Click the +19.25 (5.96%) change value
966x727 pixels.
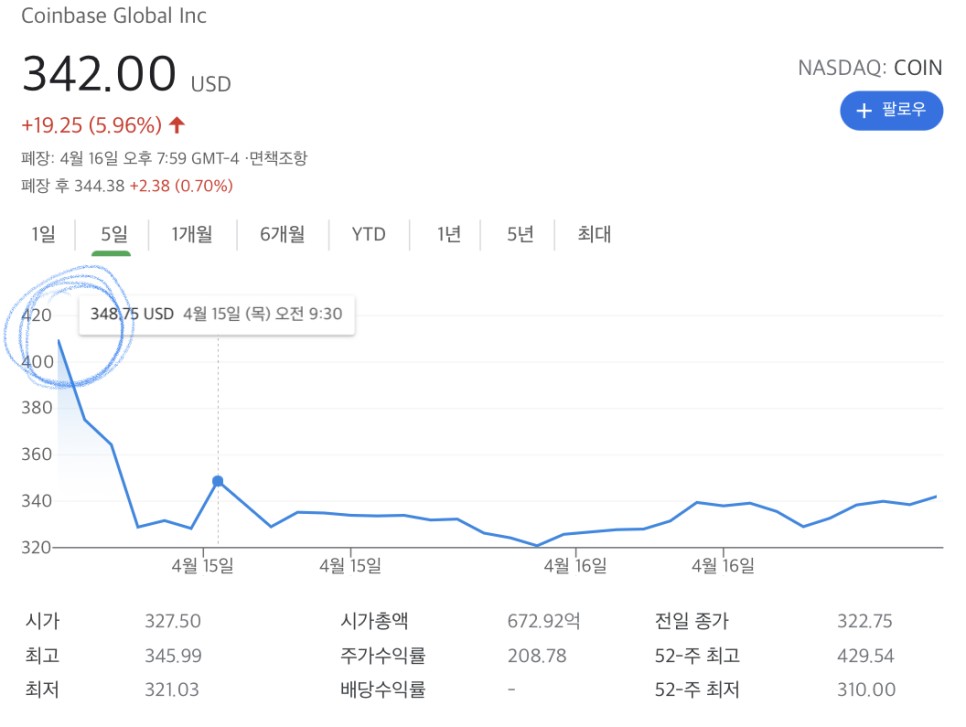click(91, 126)
